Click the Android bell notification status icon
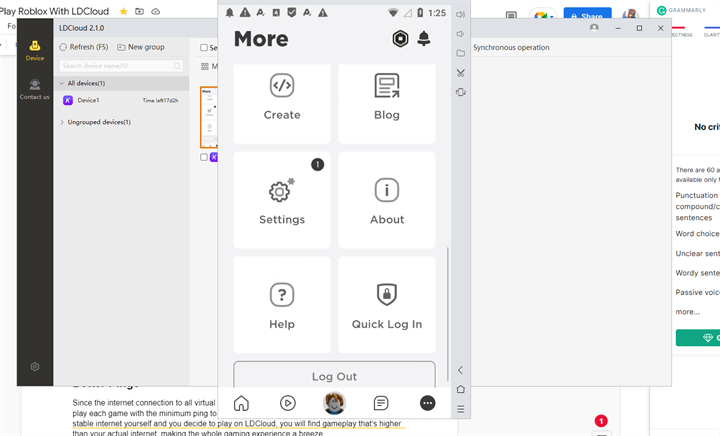 click(230, 13)
